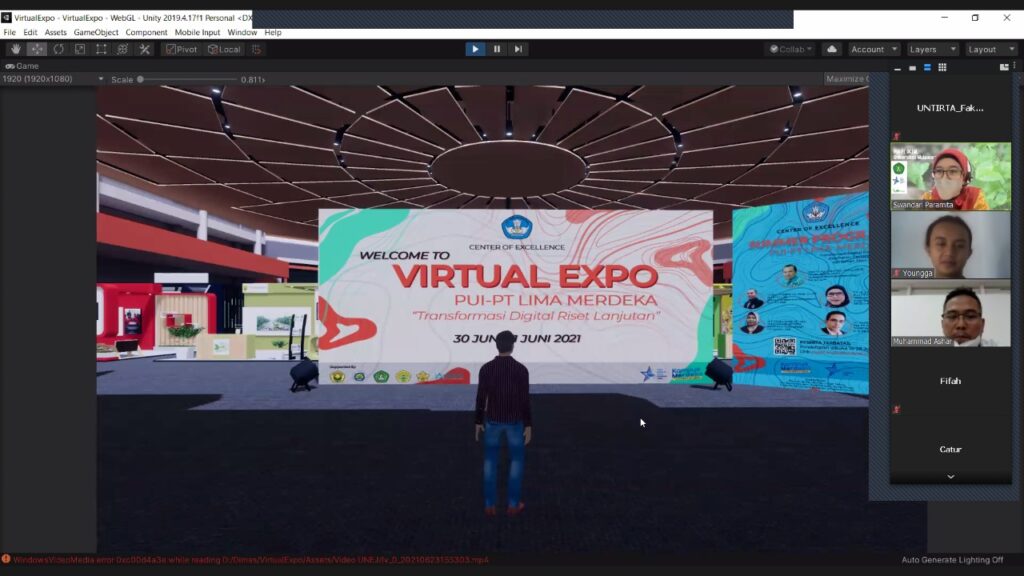1024x576 pixels.
Task: Click the Pause button
Action: pos(496,49)
